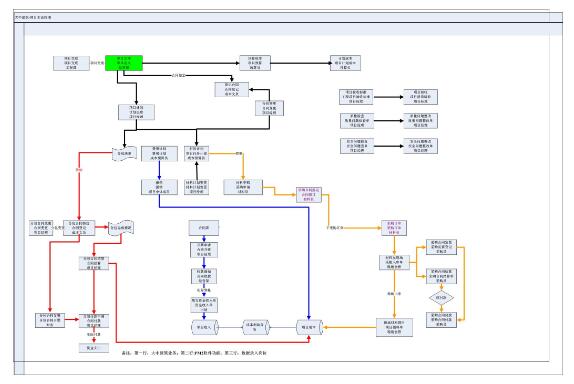The height and width of the screenshot is (384, 574).
Task: Click the diamond decision shape
Action: click(x=441, y=298)
